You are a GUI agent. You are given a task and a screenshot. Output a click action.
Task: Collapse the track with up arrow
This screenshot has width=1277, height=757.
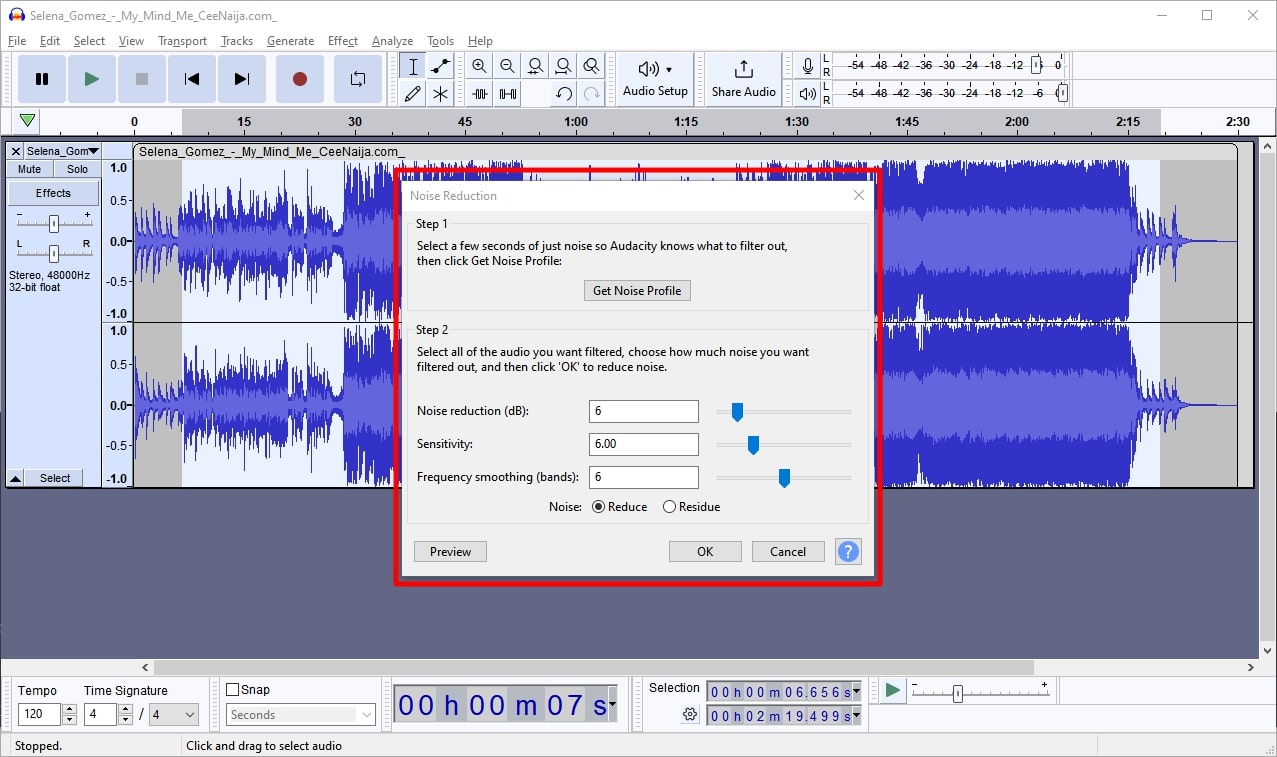[16, 478]
